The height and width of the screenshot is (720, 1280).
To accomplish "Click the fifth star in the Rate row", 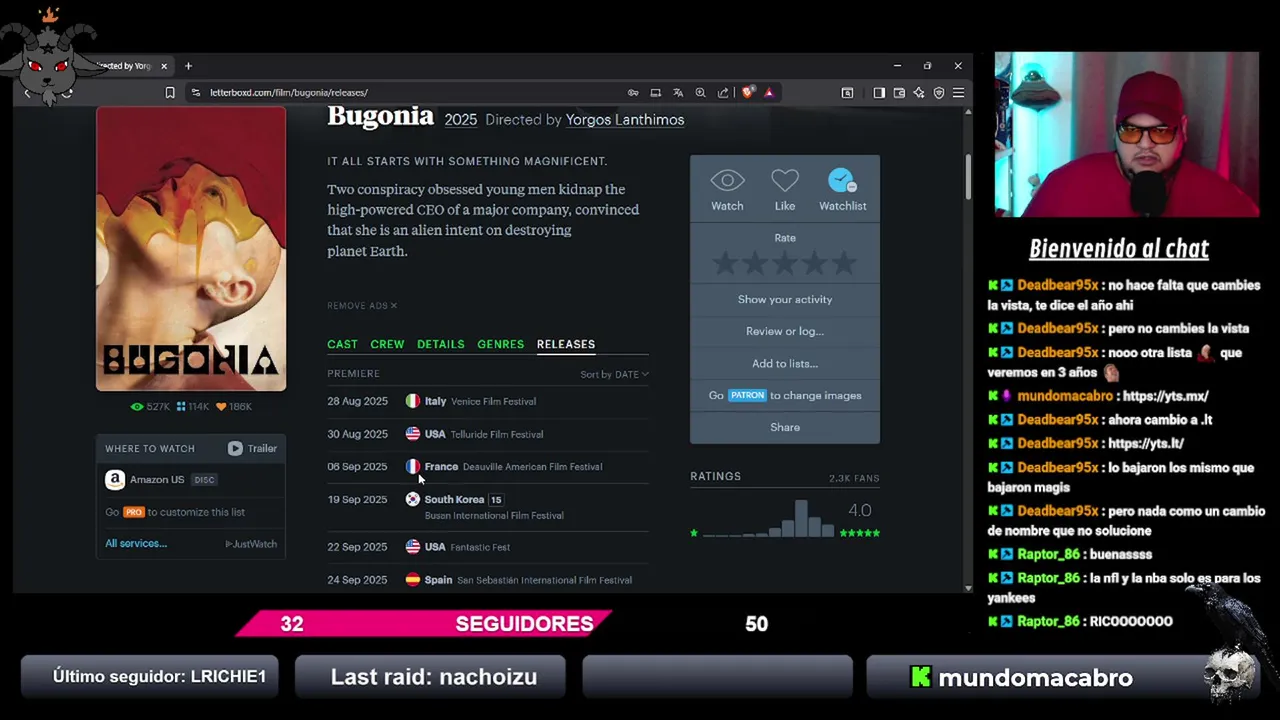I will pyautogui.click(x=844, y=263).
